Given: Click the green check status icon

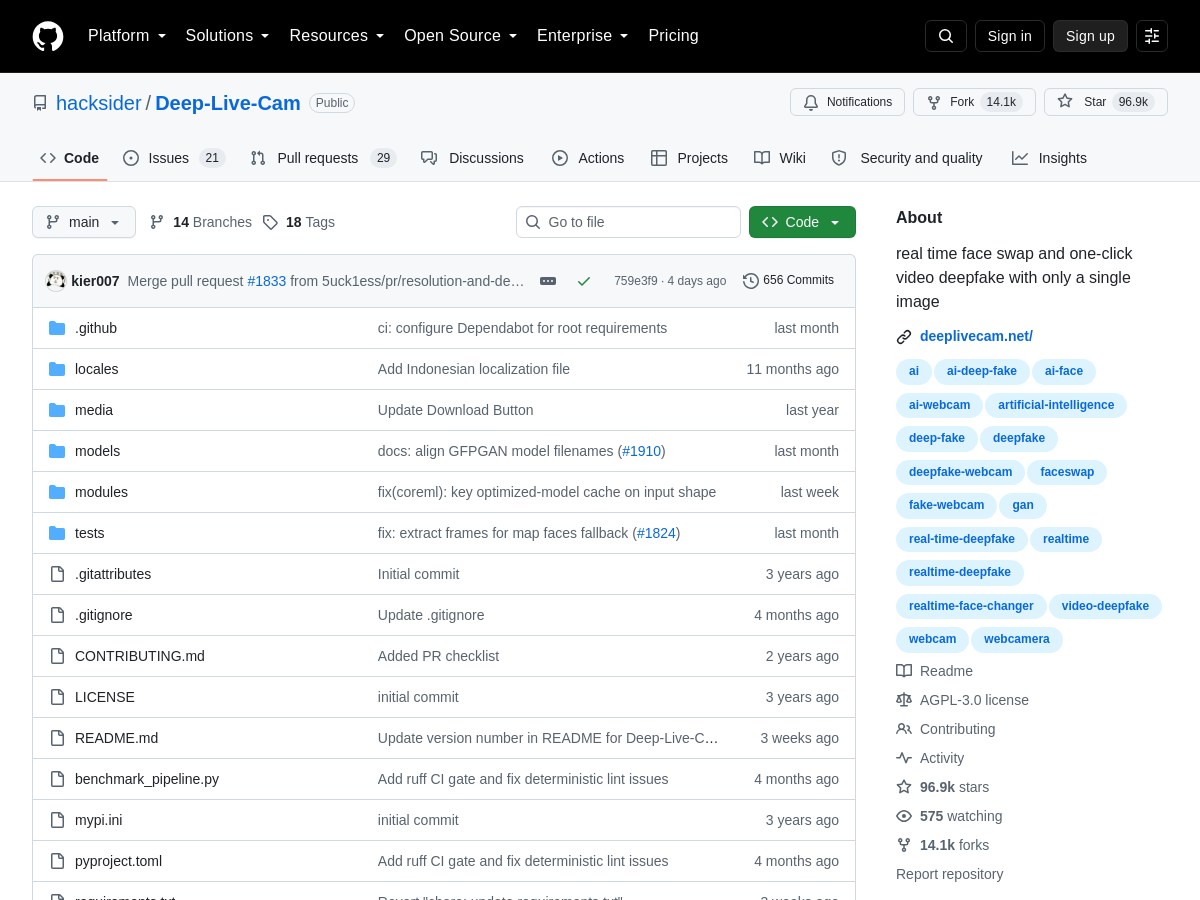Looking at the screenshot, I should [584, 281].
